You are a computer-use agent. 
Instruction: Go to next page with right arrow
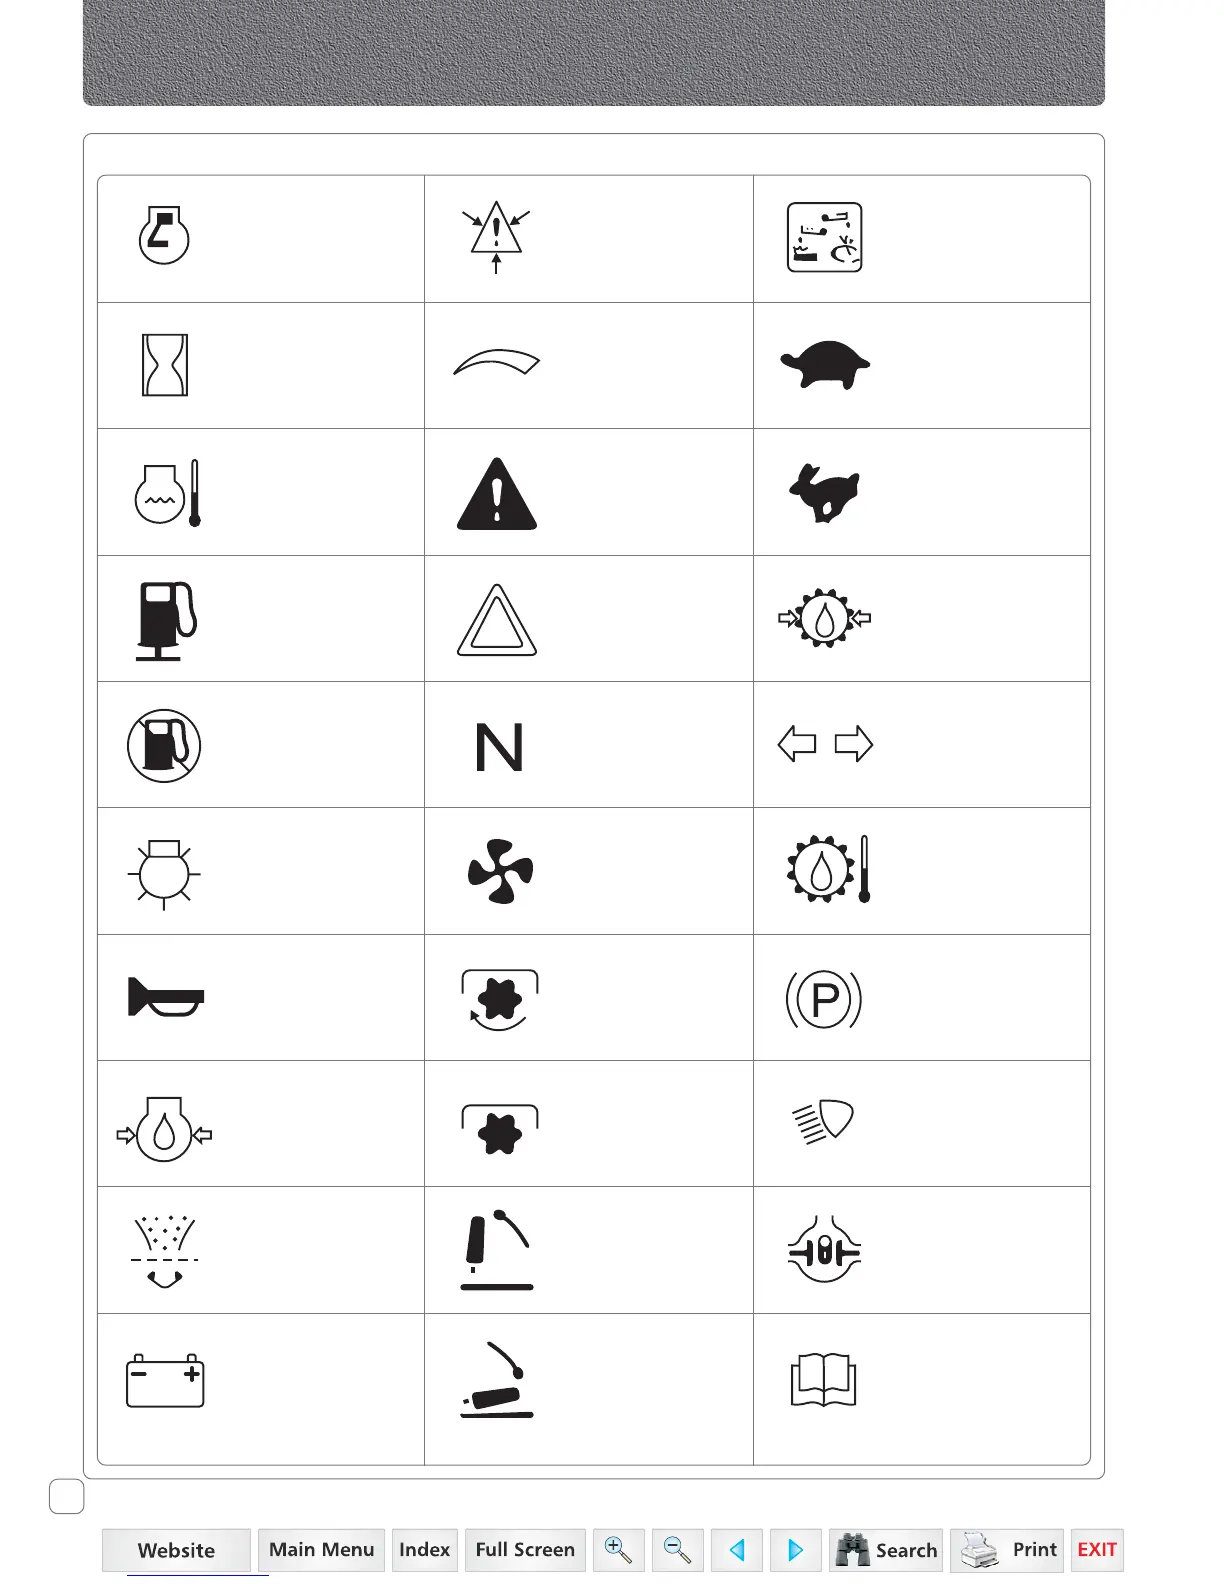796,1550
